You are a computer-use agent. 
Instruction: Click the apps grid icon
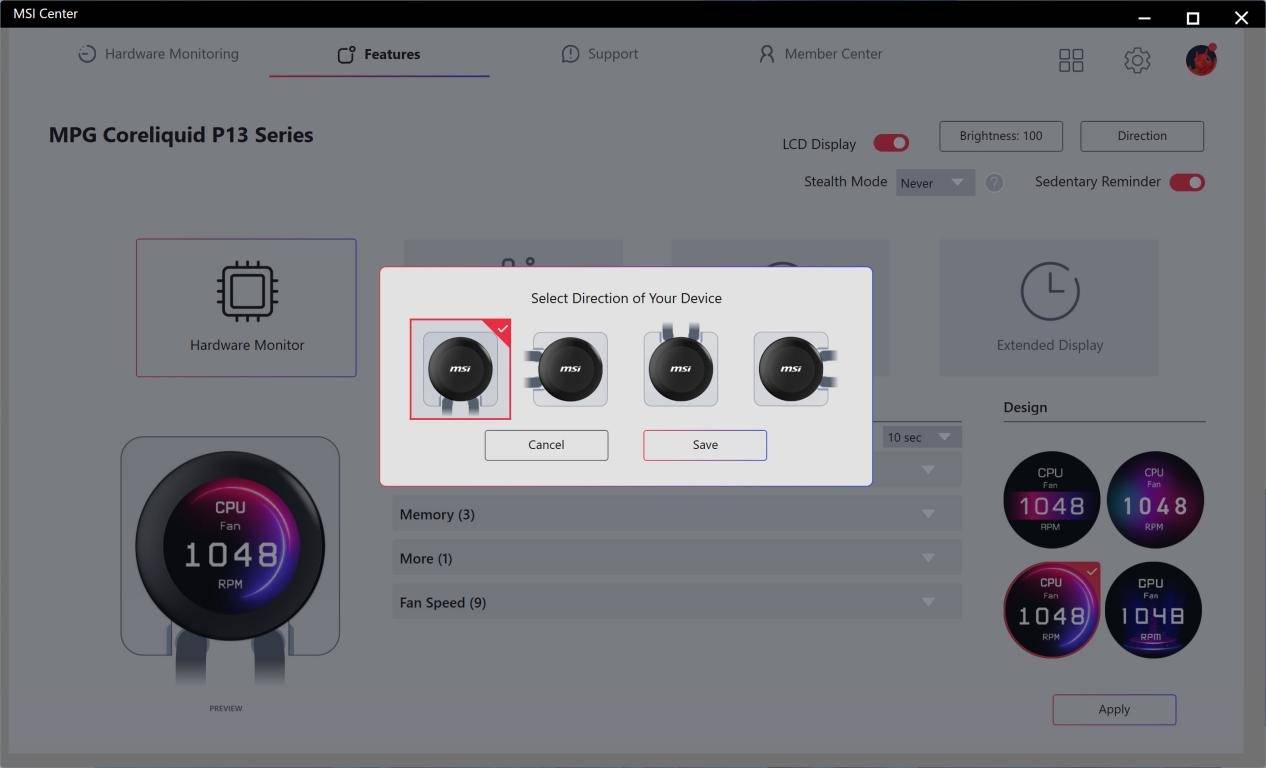pyautogui.click(x=1071, y=60)
